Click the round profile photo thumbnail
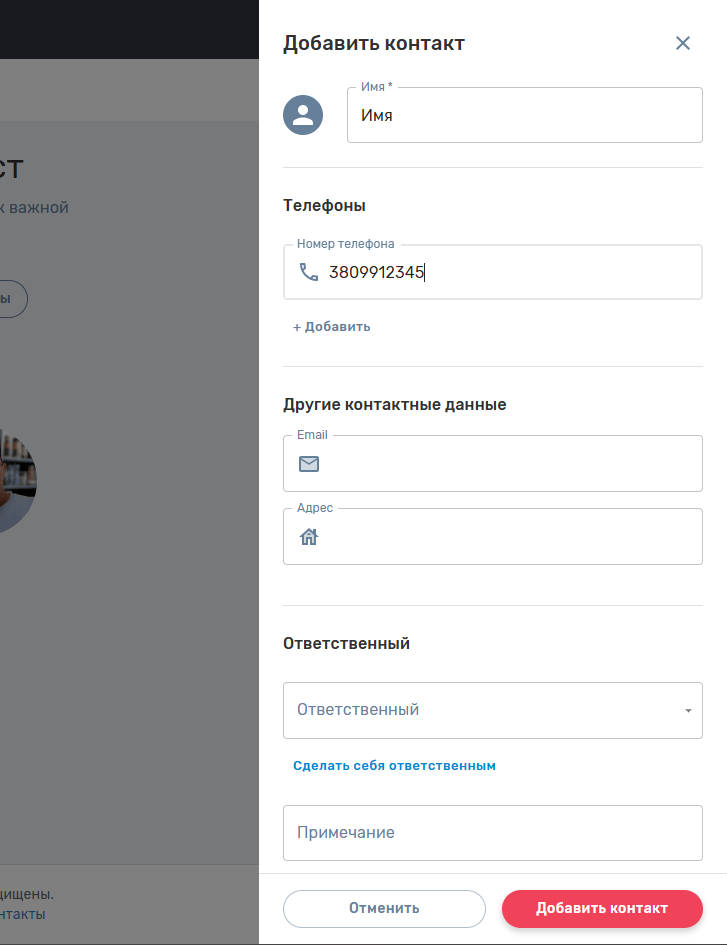The height and width of the screenshot is (945, 727). point(18,481)
